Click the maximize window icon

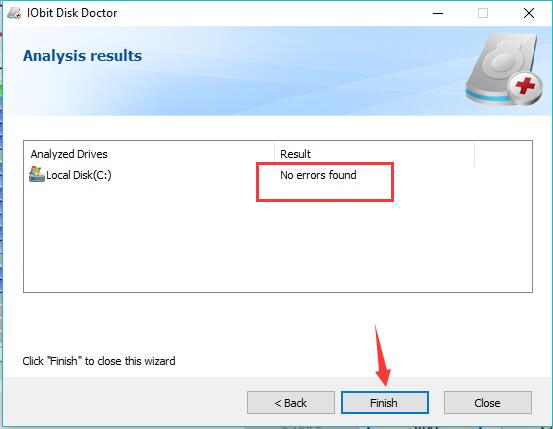point(483,13)
